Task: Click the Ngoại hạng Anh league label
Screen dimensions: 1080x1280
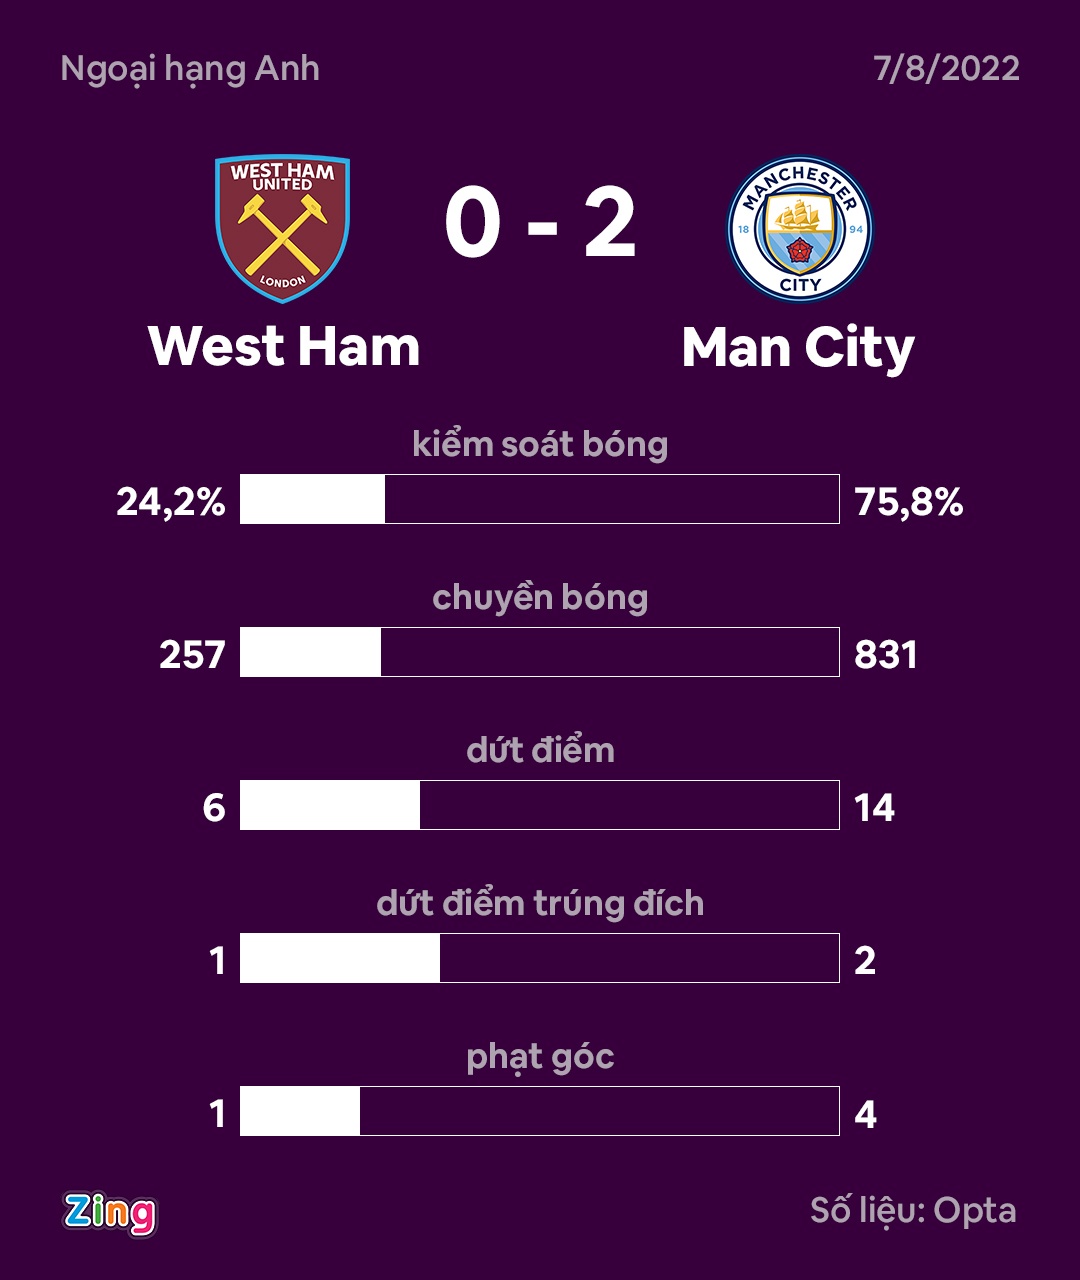Action: coord(190,69)
